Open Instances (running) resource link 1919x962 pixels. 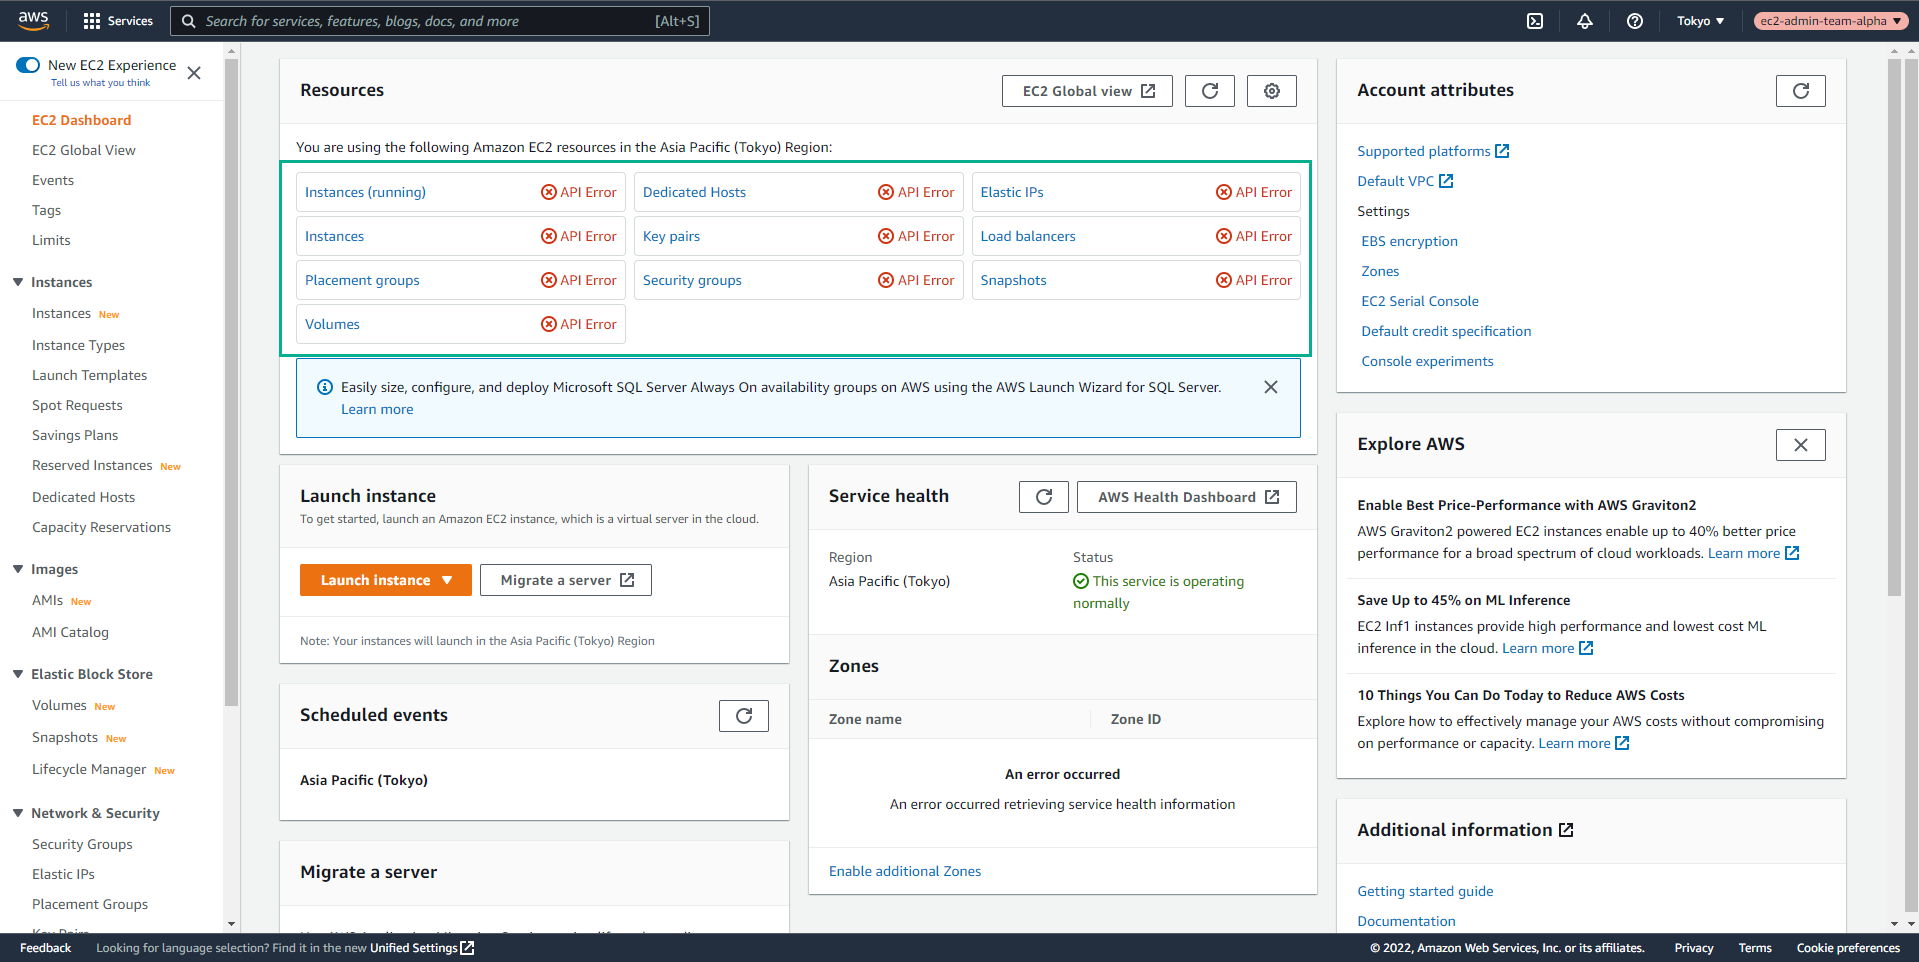coord(365,192)
